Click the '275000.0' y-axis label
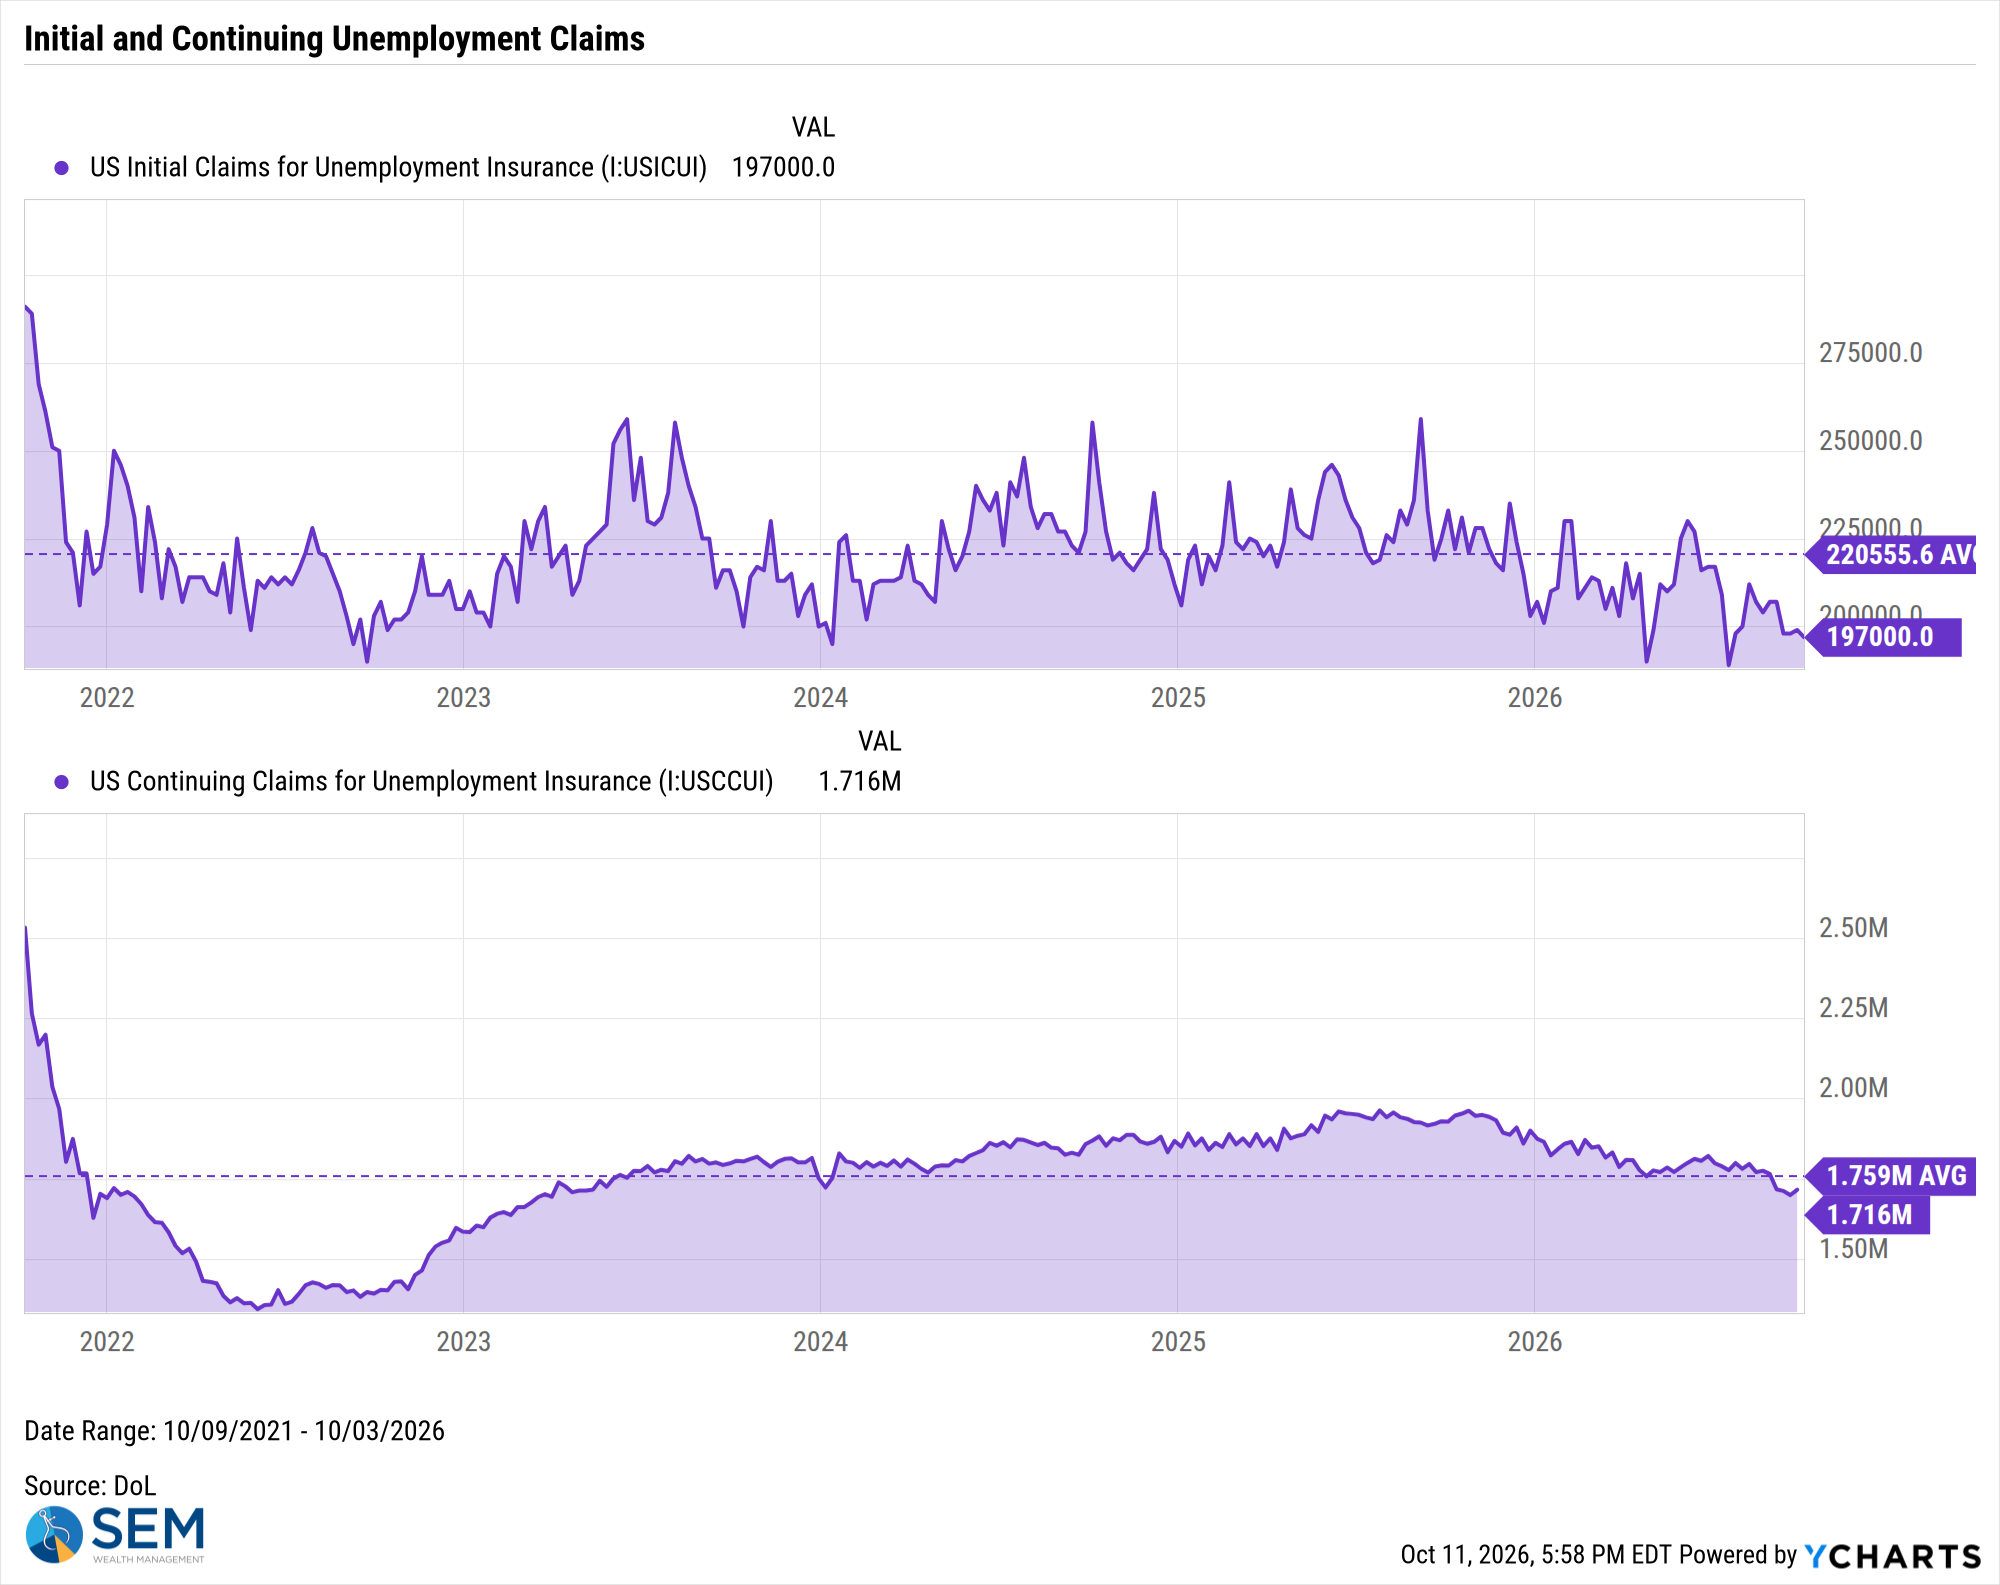This screenshot has width=2000, height=1585. pos(1870,353)
